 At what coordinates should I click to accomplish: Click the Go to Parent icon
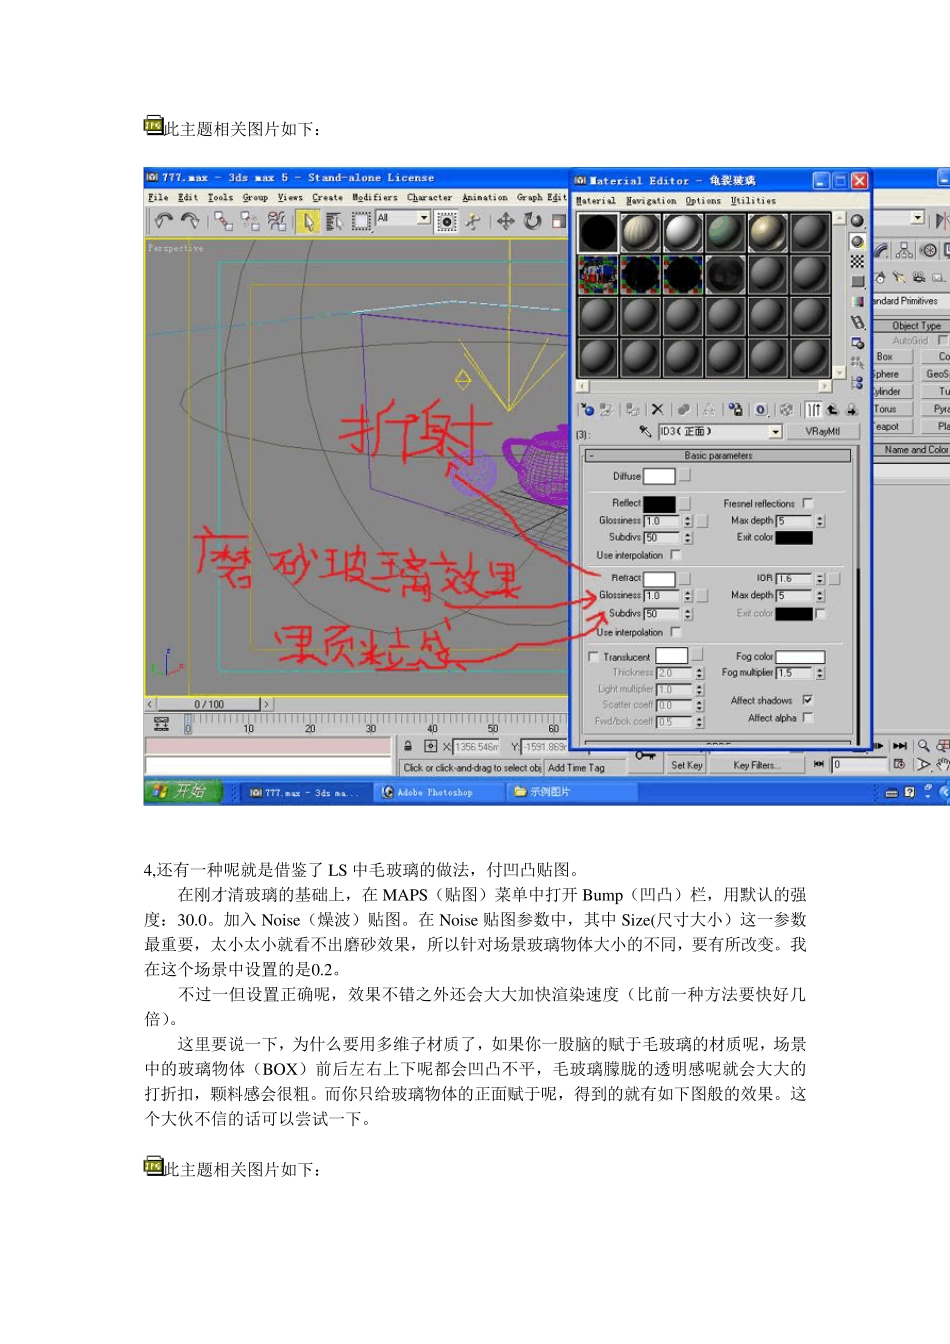(x=832, y=409)
